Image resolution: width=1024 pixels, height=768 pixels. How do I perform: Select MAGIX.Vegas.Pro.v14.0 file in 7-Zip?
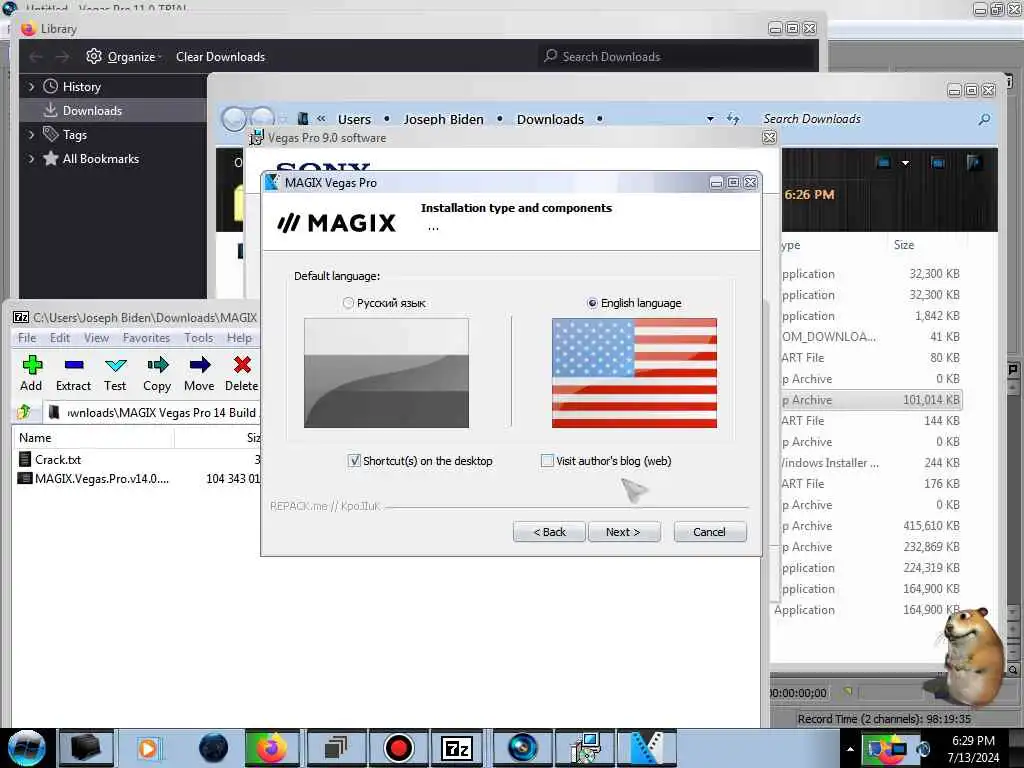[x=101, y=478]
